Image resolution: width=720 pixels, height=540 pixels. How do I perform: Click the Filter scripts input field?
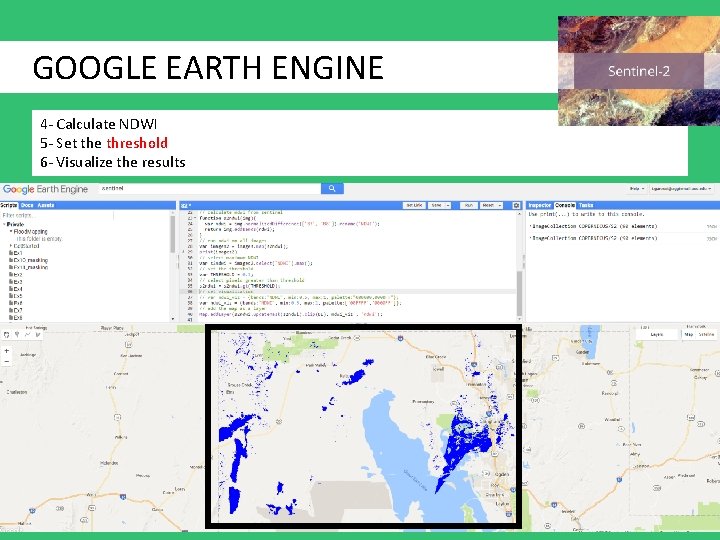(57, 215)
